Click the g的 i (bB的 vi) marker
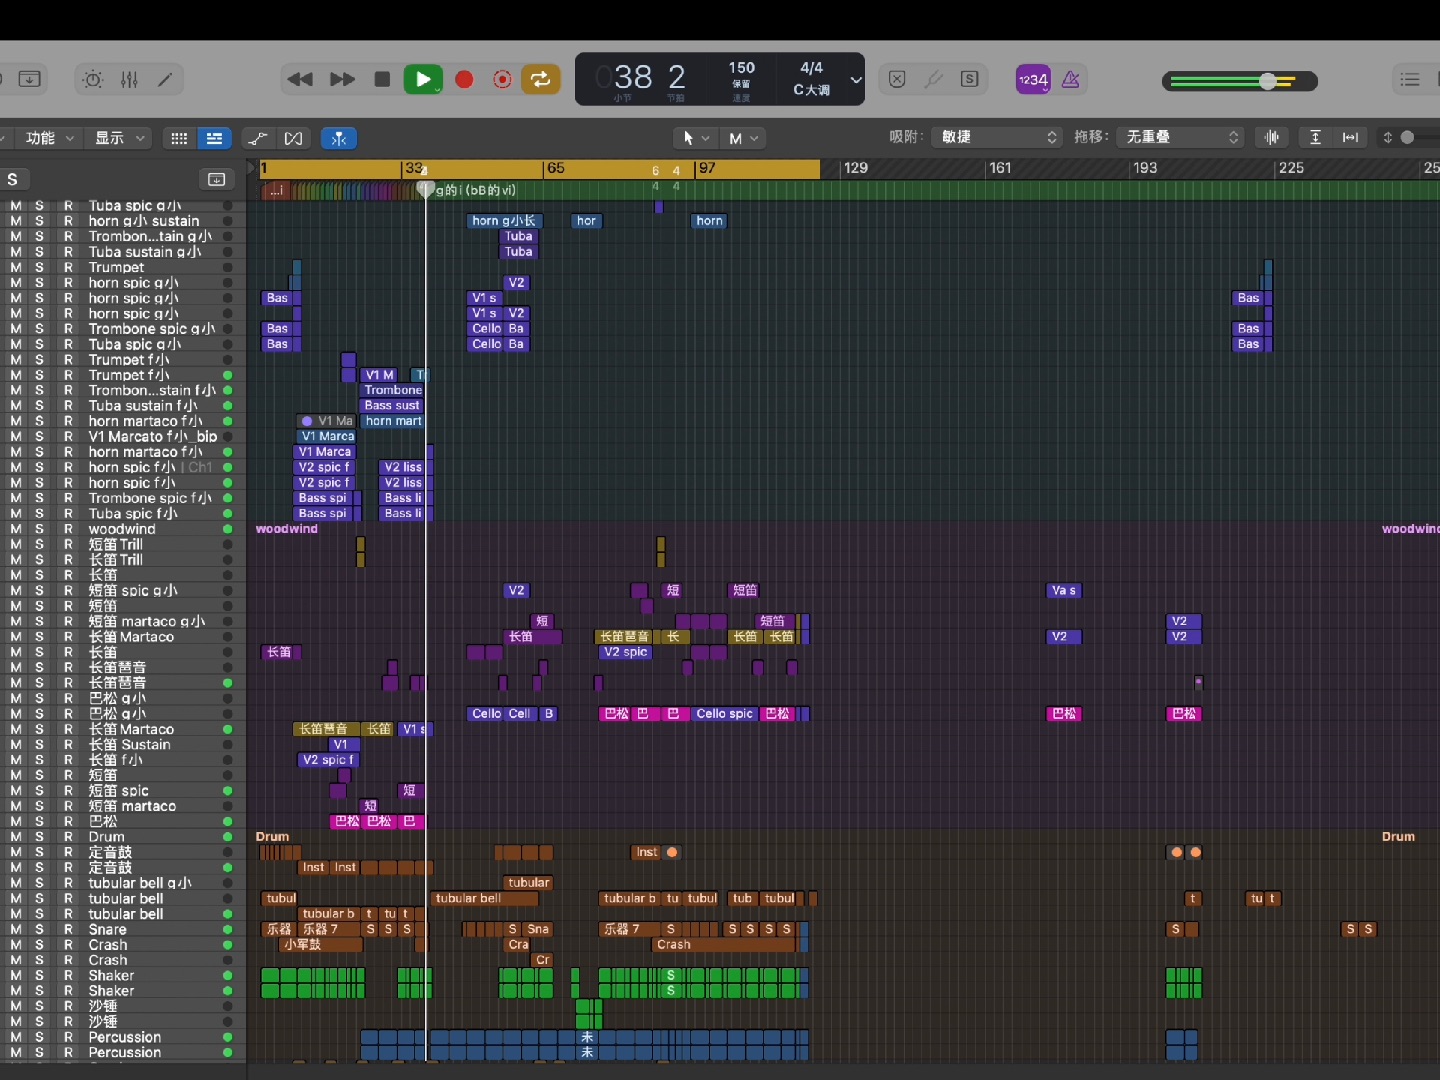 (476, 190)
